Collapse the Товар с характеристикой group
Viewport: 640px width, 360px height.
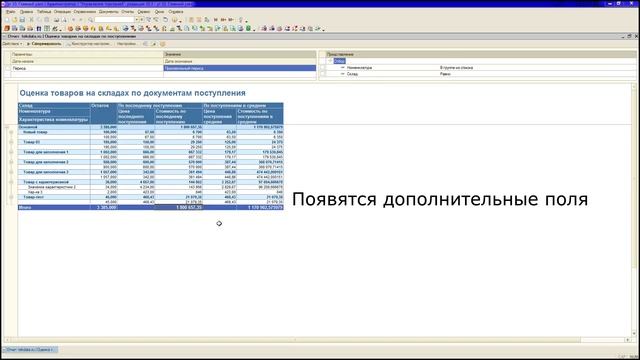point(11,182)
